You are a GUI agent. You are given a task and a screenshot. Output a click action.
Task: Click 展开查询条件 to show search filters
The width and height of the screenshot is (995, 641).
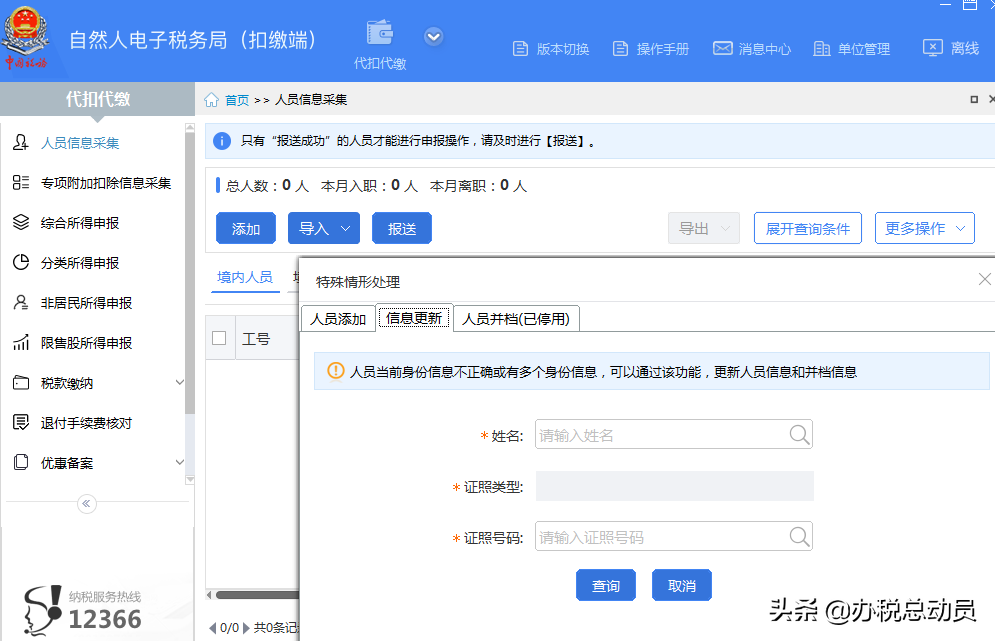click(807, 228)
